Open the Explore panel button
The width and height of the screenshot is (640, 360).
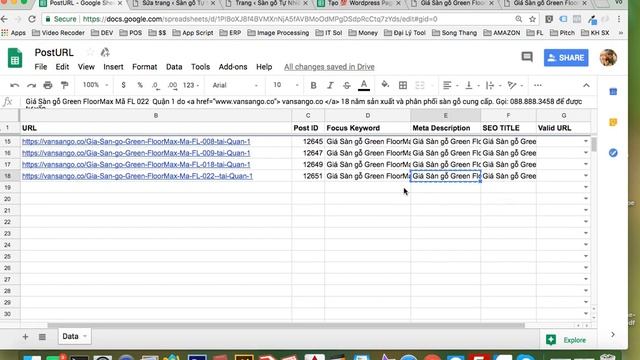click(567, 340)
